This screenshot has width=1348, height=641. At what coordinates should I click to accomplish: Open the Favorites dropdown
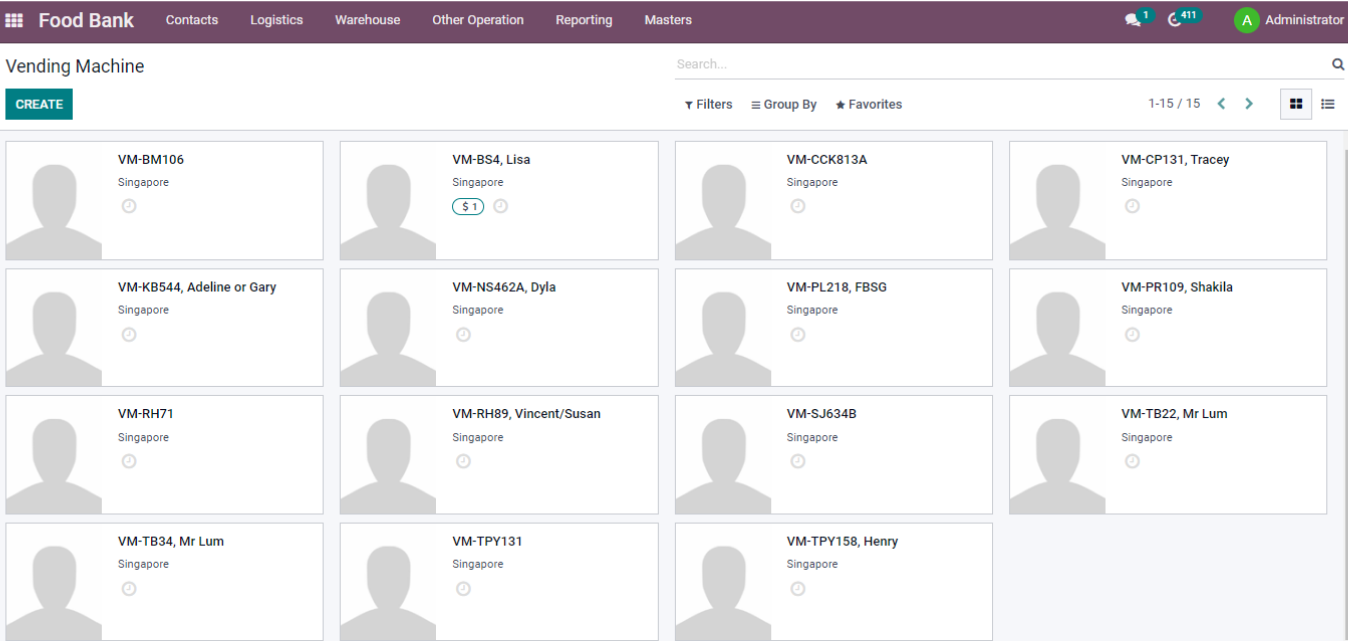(x=869, y=104)
